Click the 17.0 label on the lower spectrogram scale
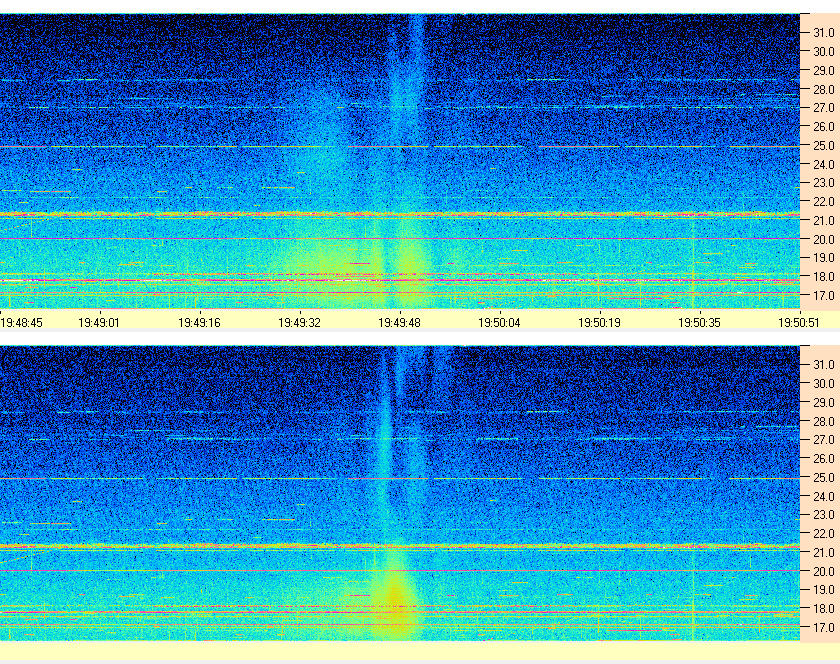 point(824,628)
